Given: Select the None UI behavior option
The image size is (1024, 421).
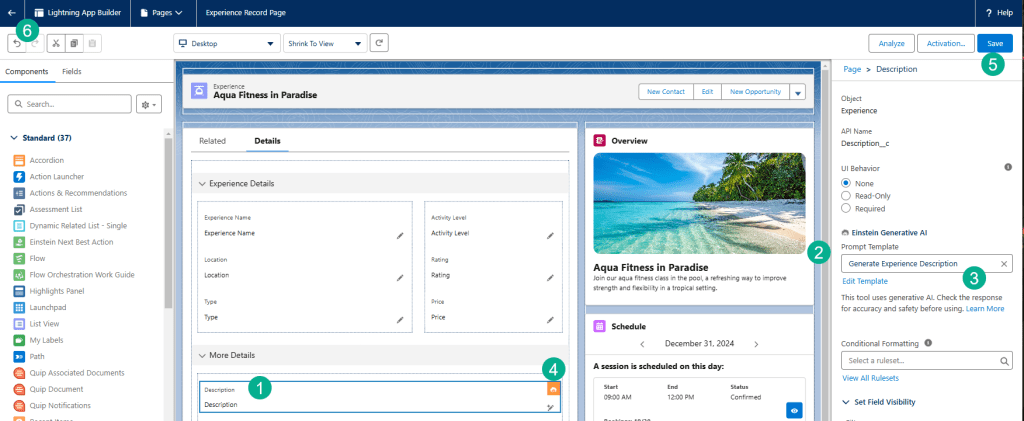Looking at the screenshot, I should tap(847, 183).
